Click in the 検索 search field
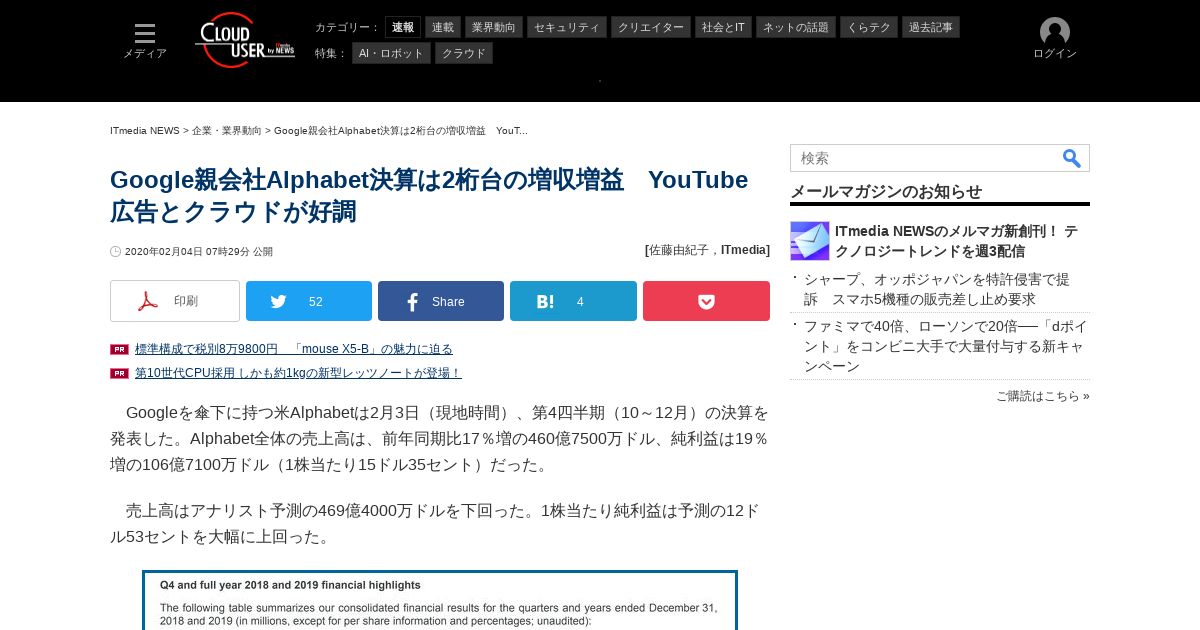Image resolution: width=1200 pixels, height=630 pixels. click(925, 158)
